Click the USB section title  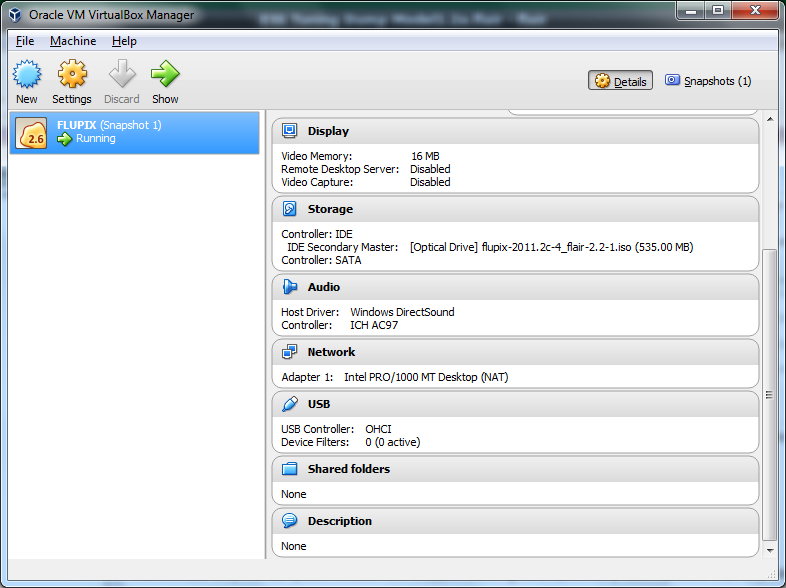pos(319,404)
